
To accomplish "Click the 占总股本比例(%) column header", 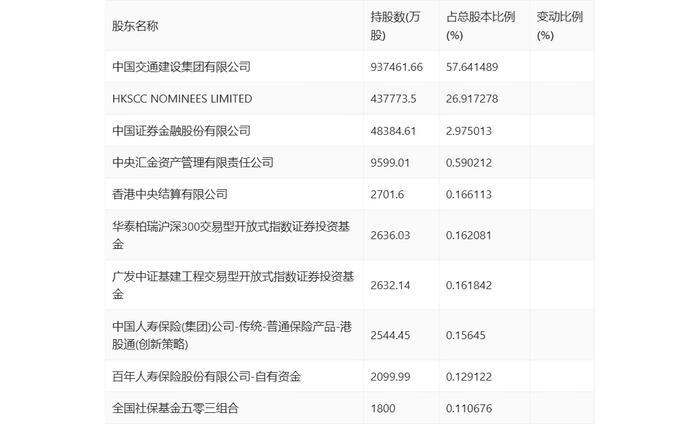I will [x=480, y=26].
